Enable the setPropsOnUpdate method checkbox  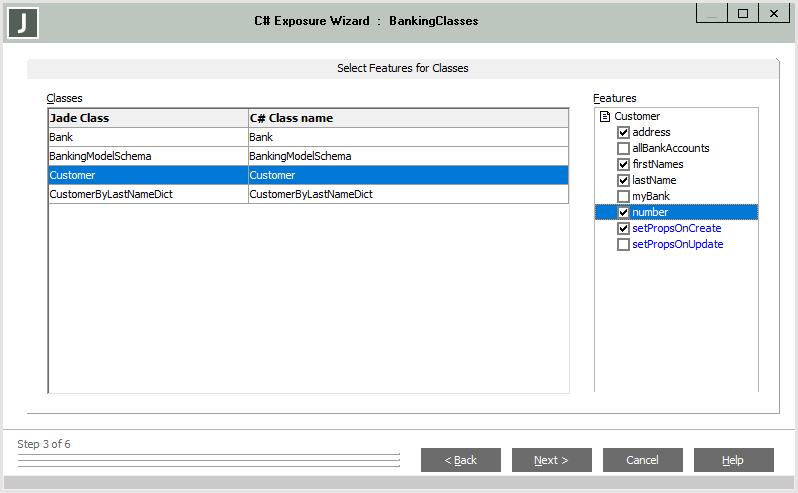pos(623,244)
